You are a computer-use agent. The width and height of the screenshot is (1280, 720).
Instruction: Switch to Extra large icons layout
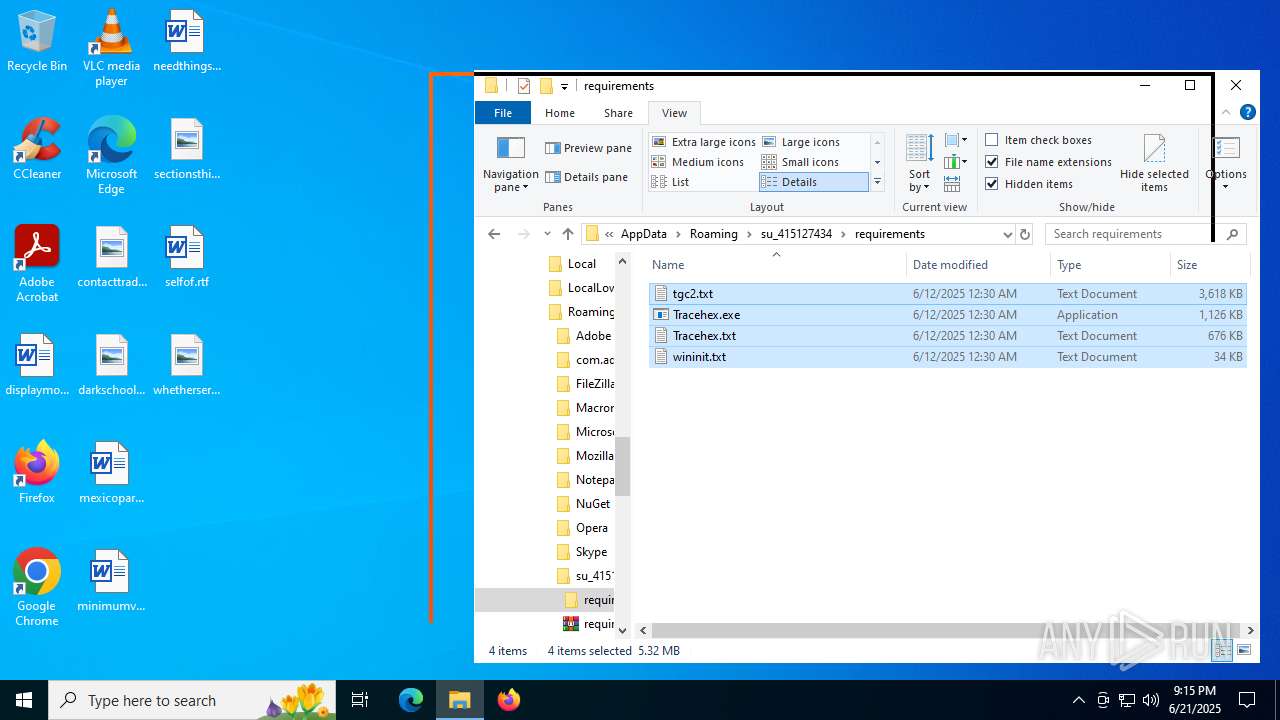pyautogui.click(x=704, y=142)
